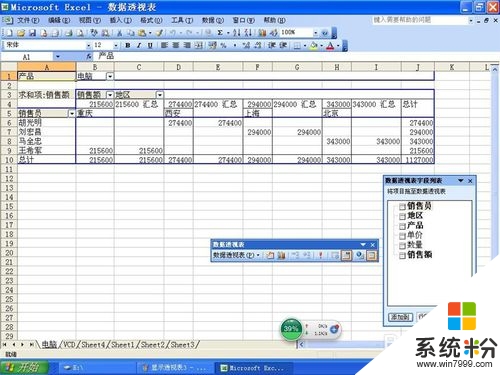Open the 插入 menu
The image size is (500, 375).
click(x=121, y=20)
